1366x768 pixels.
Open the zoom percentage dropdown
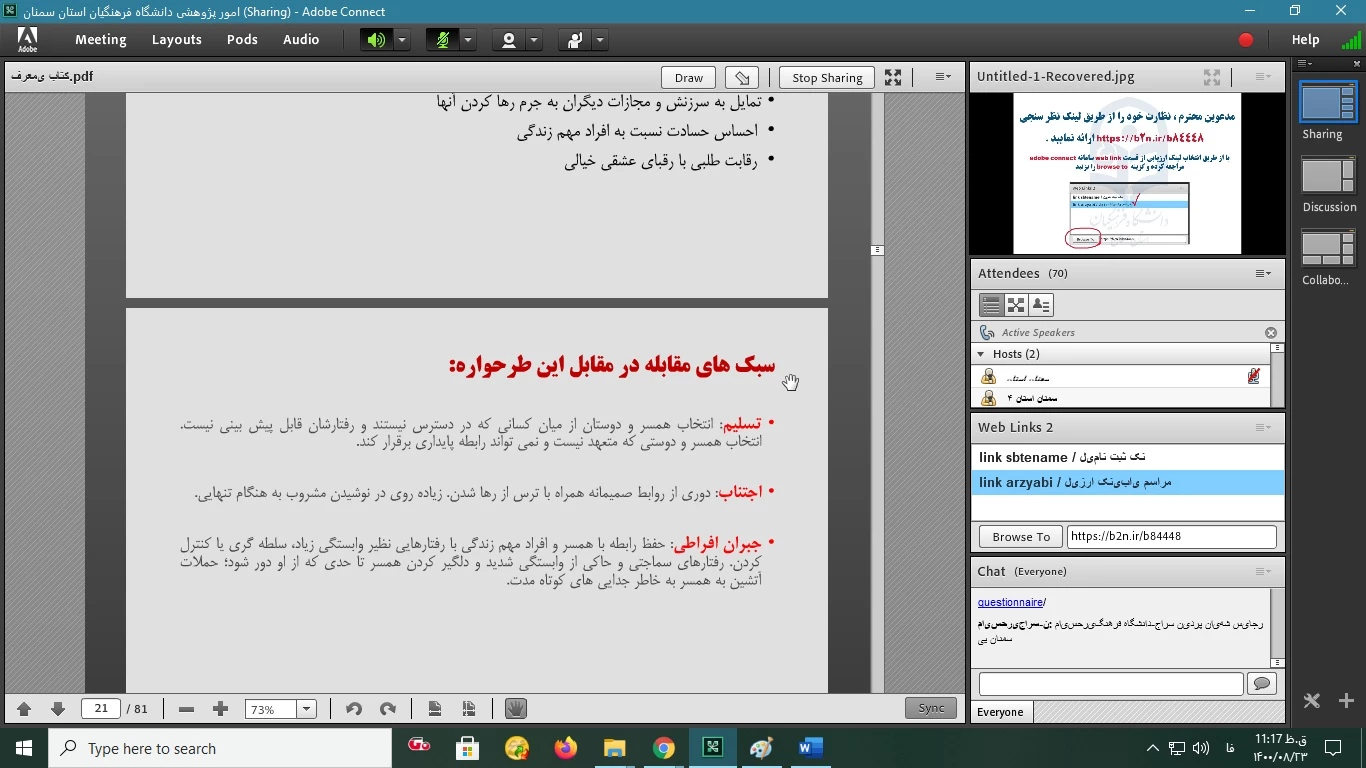(x=307, y=709)
